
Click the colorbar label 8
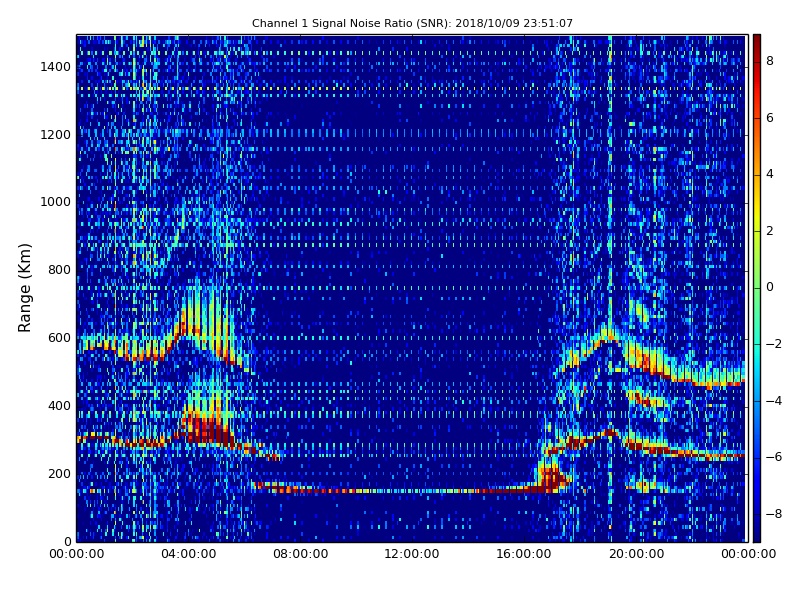[770, 61]
